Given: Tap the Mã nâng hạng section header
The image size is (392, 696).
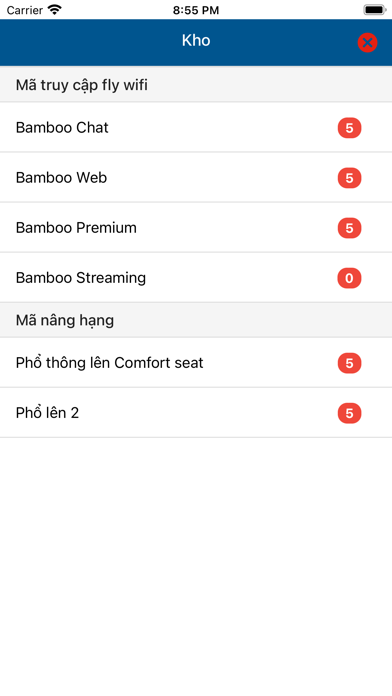Looking at the screenshot, I should [196, 320].
